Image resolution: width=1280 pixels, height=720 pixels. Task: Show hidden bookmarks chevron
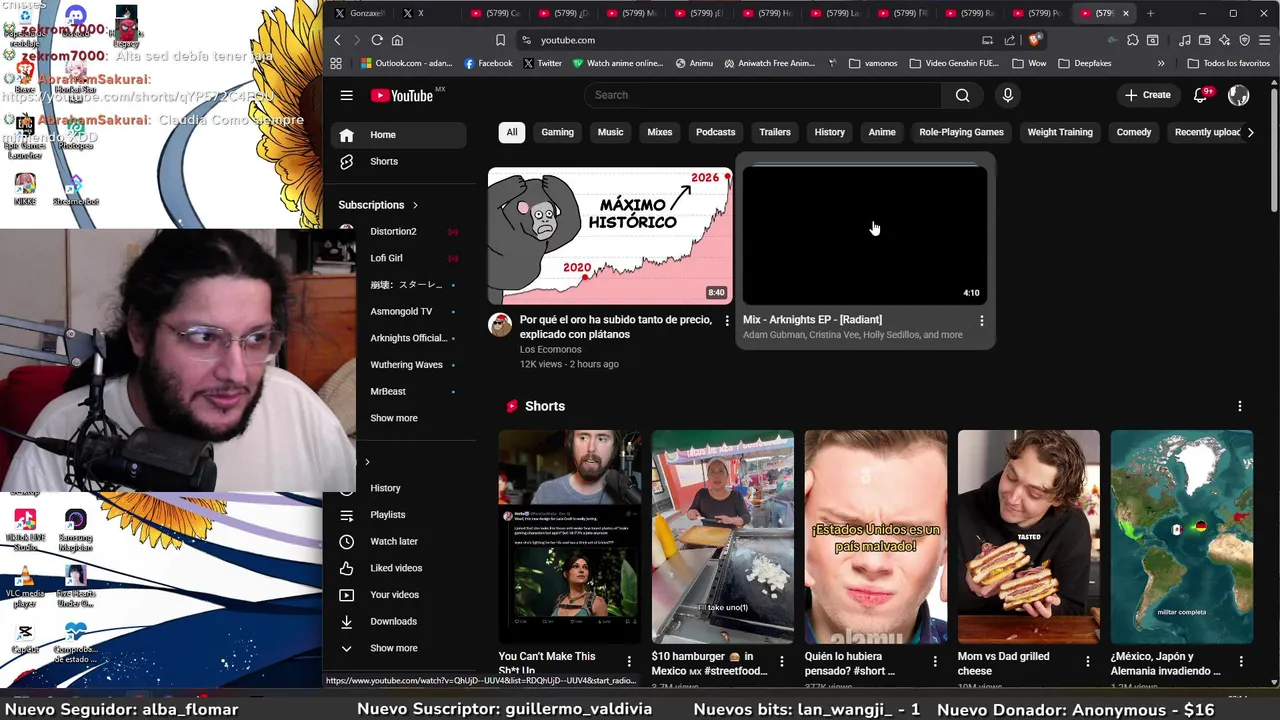point(1161,63)
